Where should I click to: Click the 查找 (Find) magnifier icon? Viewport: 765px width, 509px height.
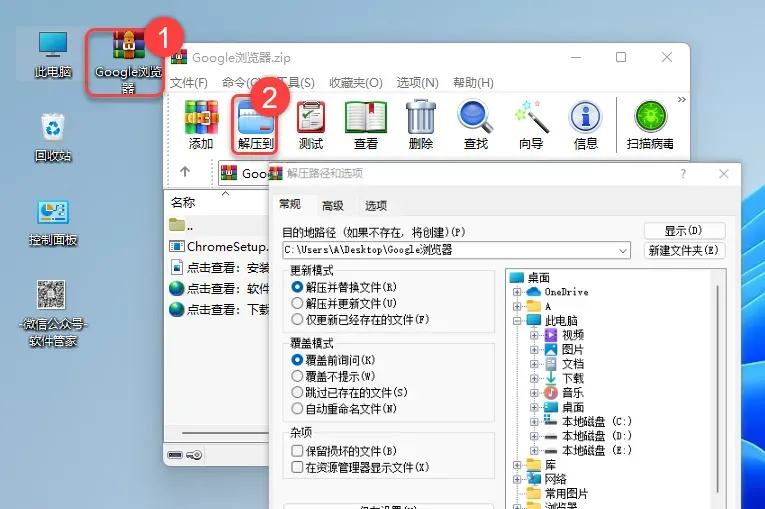tap(476, 124)
